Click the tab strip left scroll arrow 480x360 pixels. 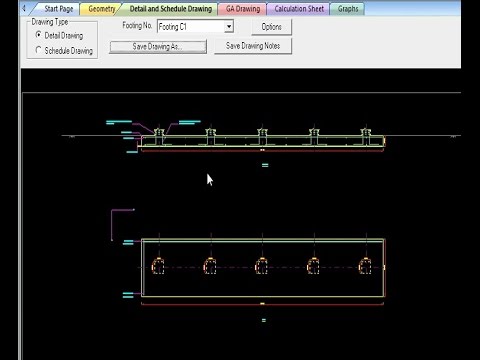tap(24, 8)
